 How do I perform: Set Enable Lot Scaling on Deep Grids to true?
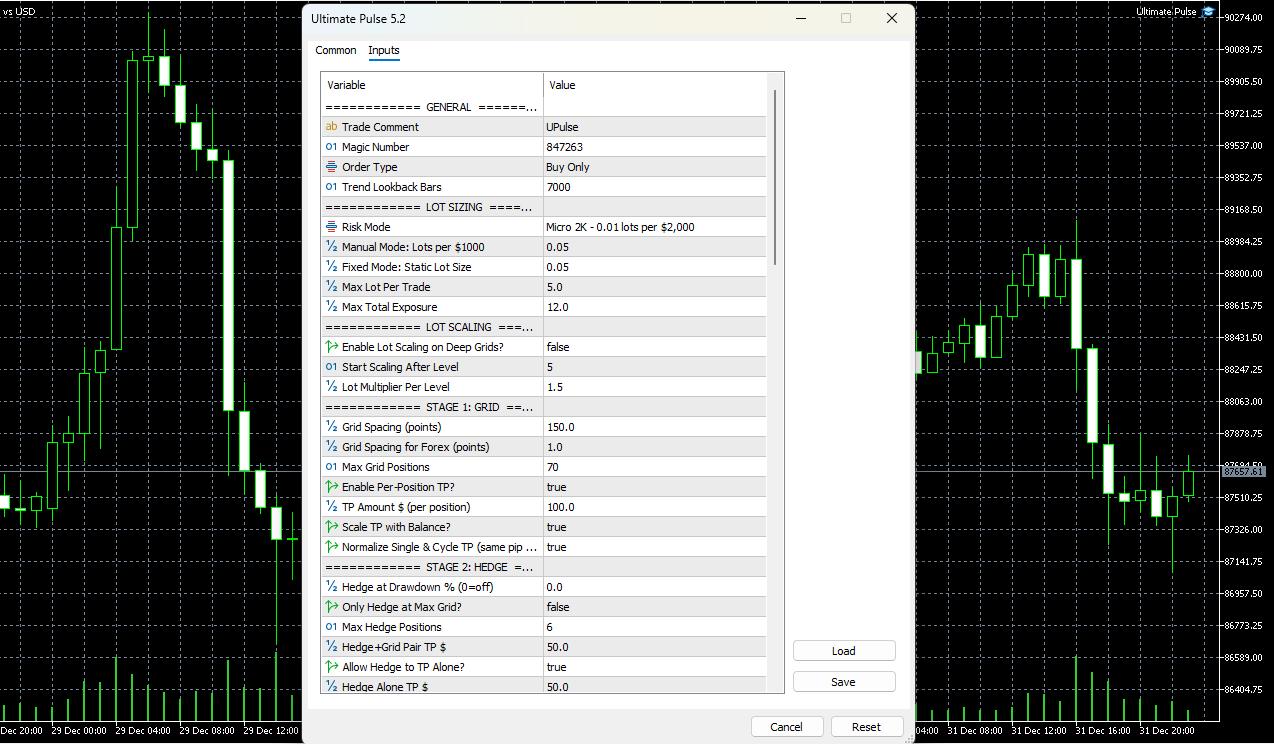(655, 347)
